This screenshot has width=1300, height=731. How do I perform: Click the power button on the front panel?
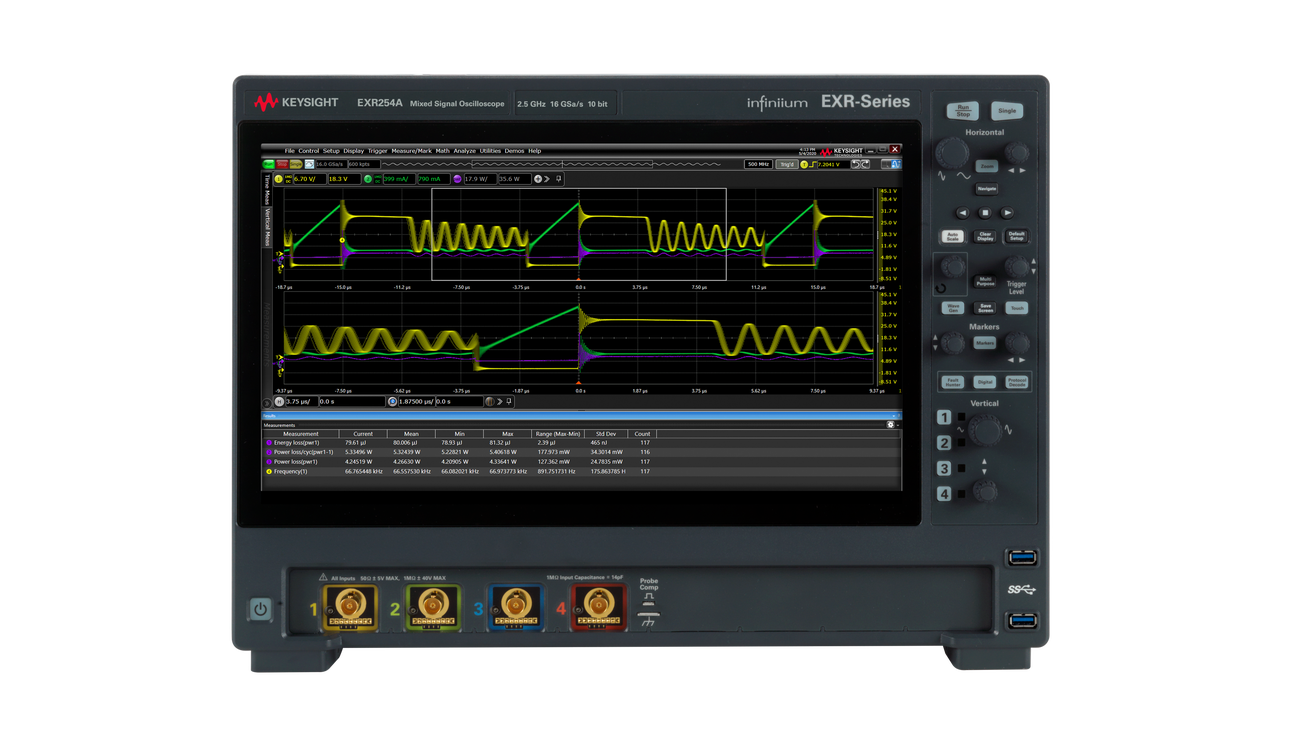coord(260,608)
